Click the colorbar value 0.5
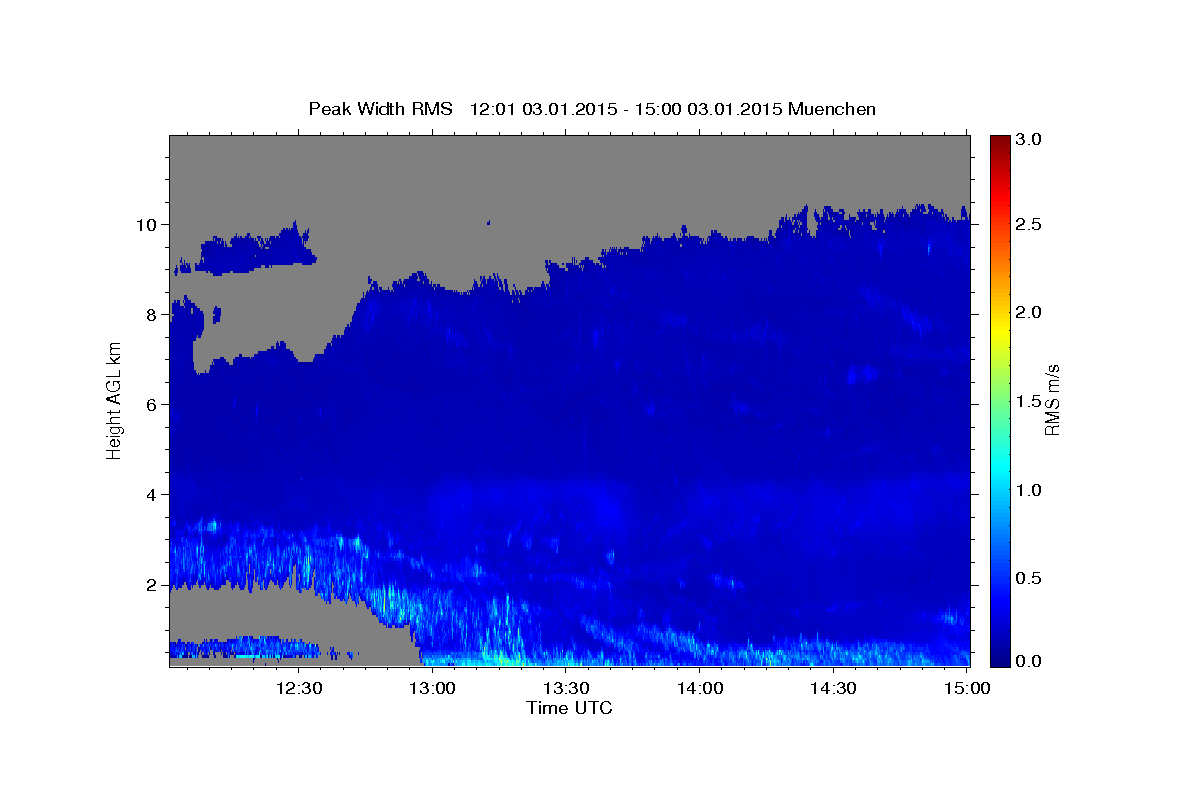The width and height of the screenshot is (1200, 800). click(x=1030, y=578)
